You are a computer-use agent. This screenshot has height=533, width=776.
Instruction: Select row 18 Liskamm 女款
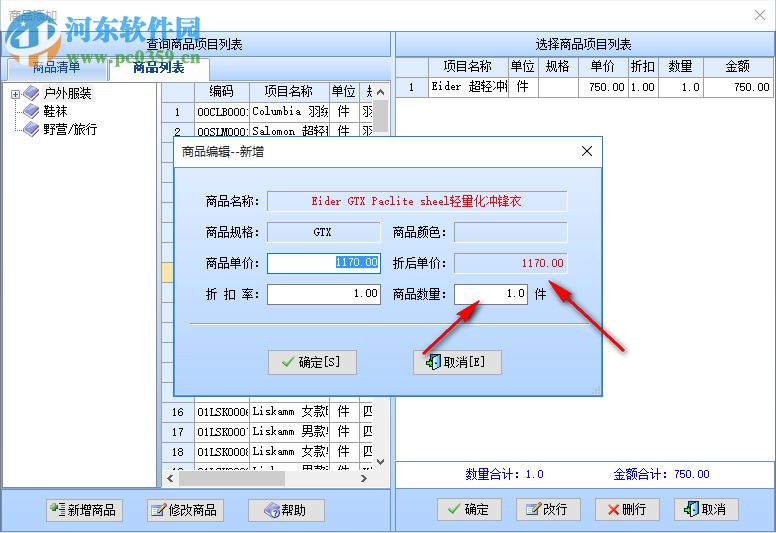click(267, 452)
